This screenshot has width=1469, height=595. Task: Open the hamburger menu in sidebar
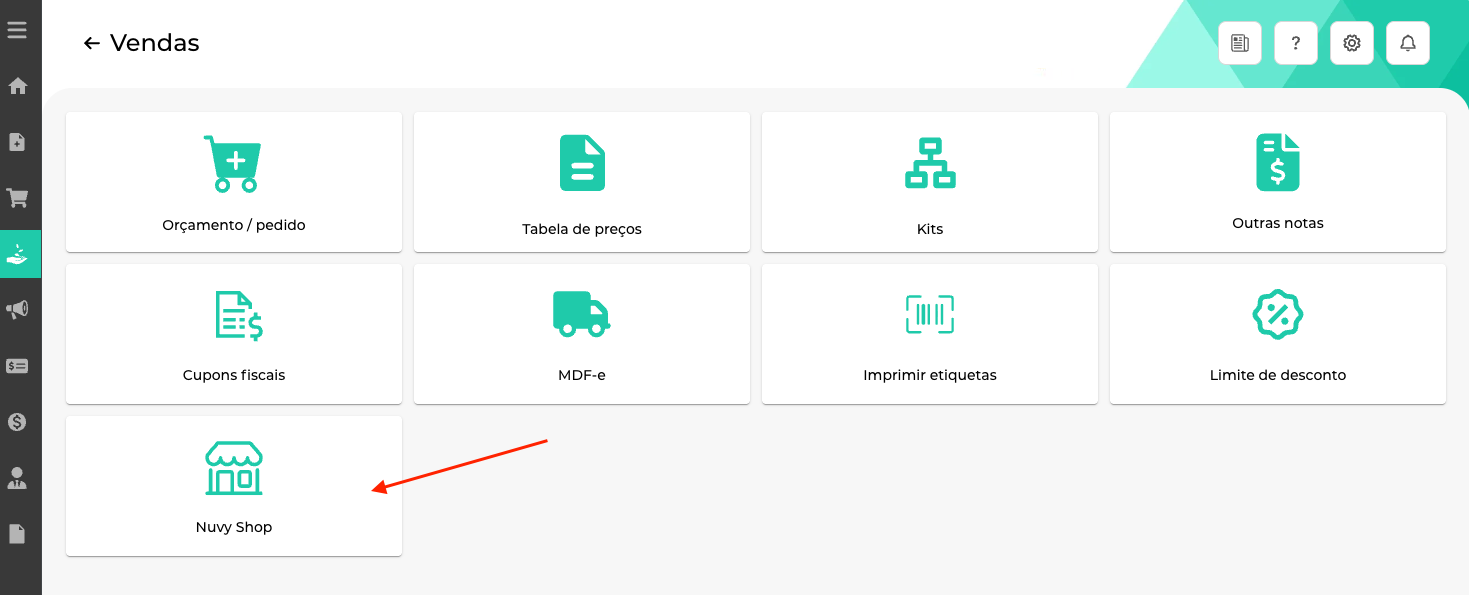click(17, 30)
